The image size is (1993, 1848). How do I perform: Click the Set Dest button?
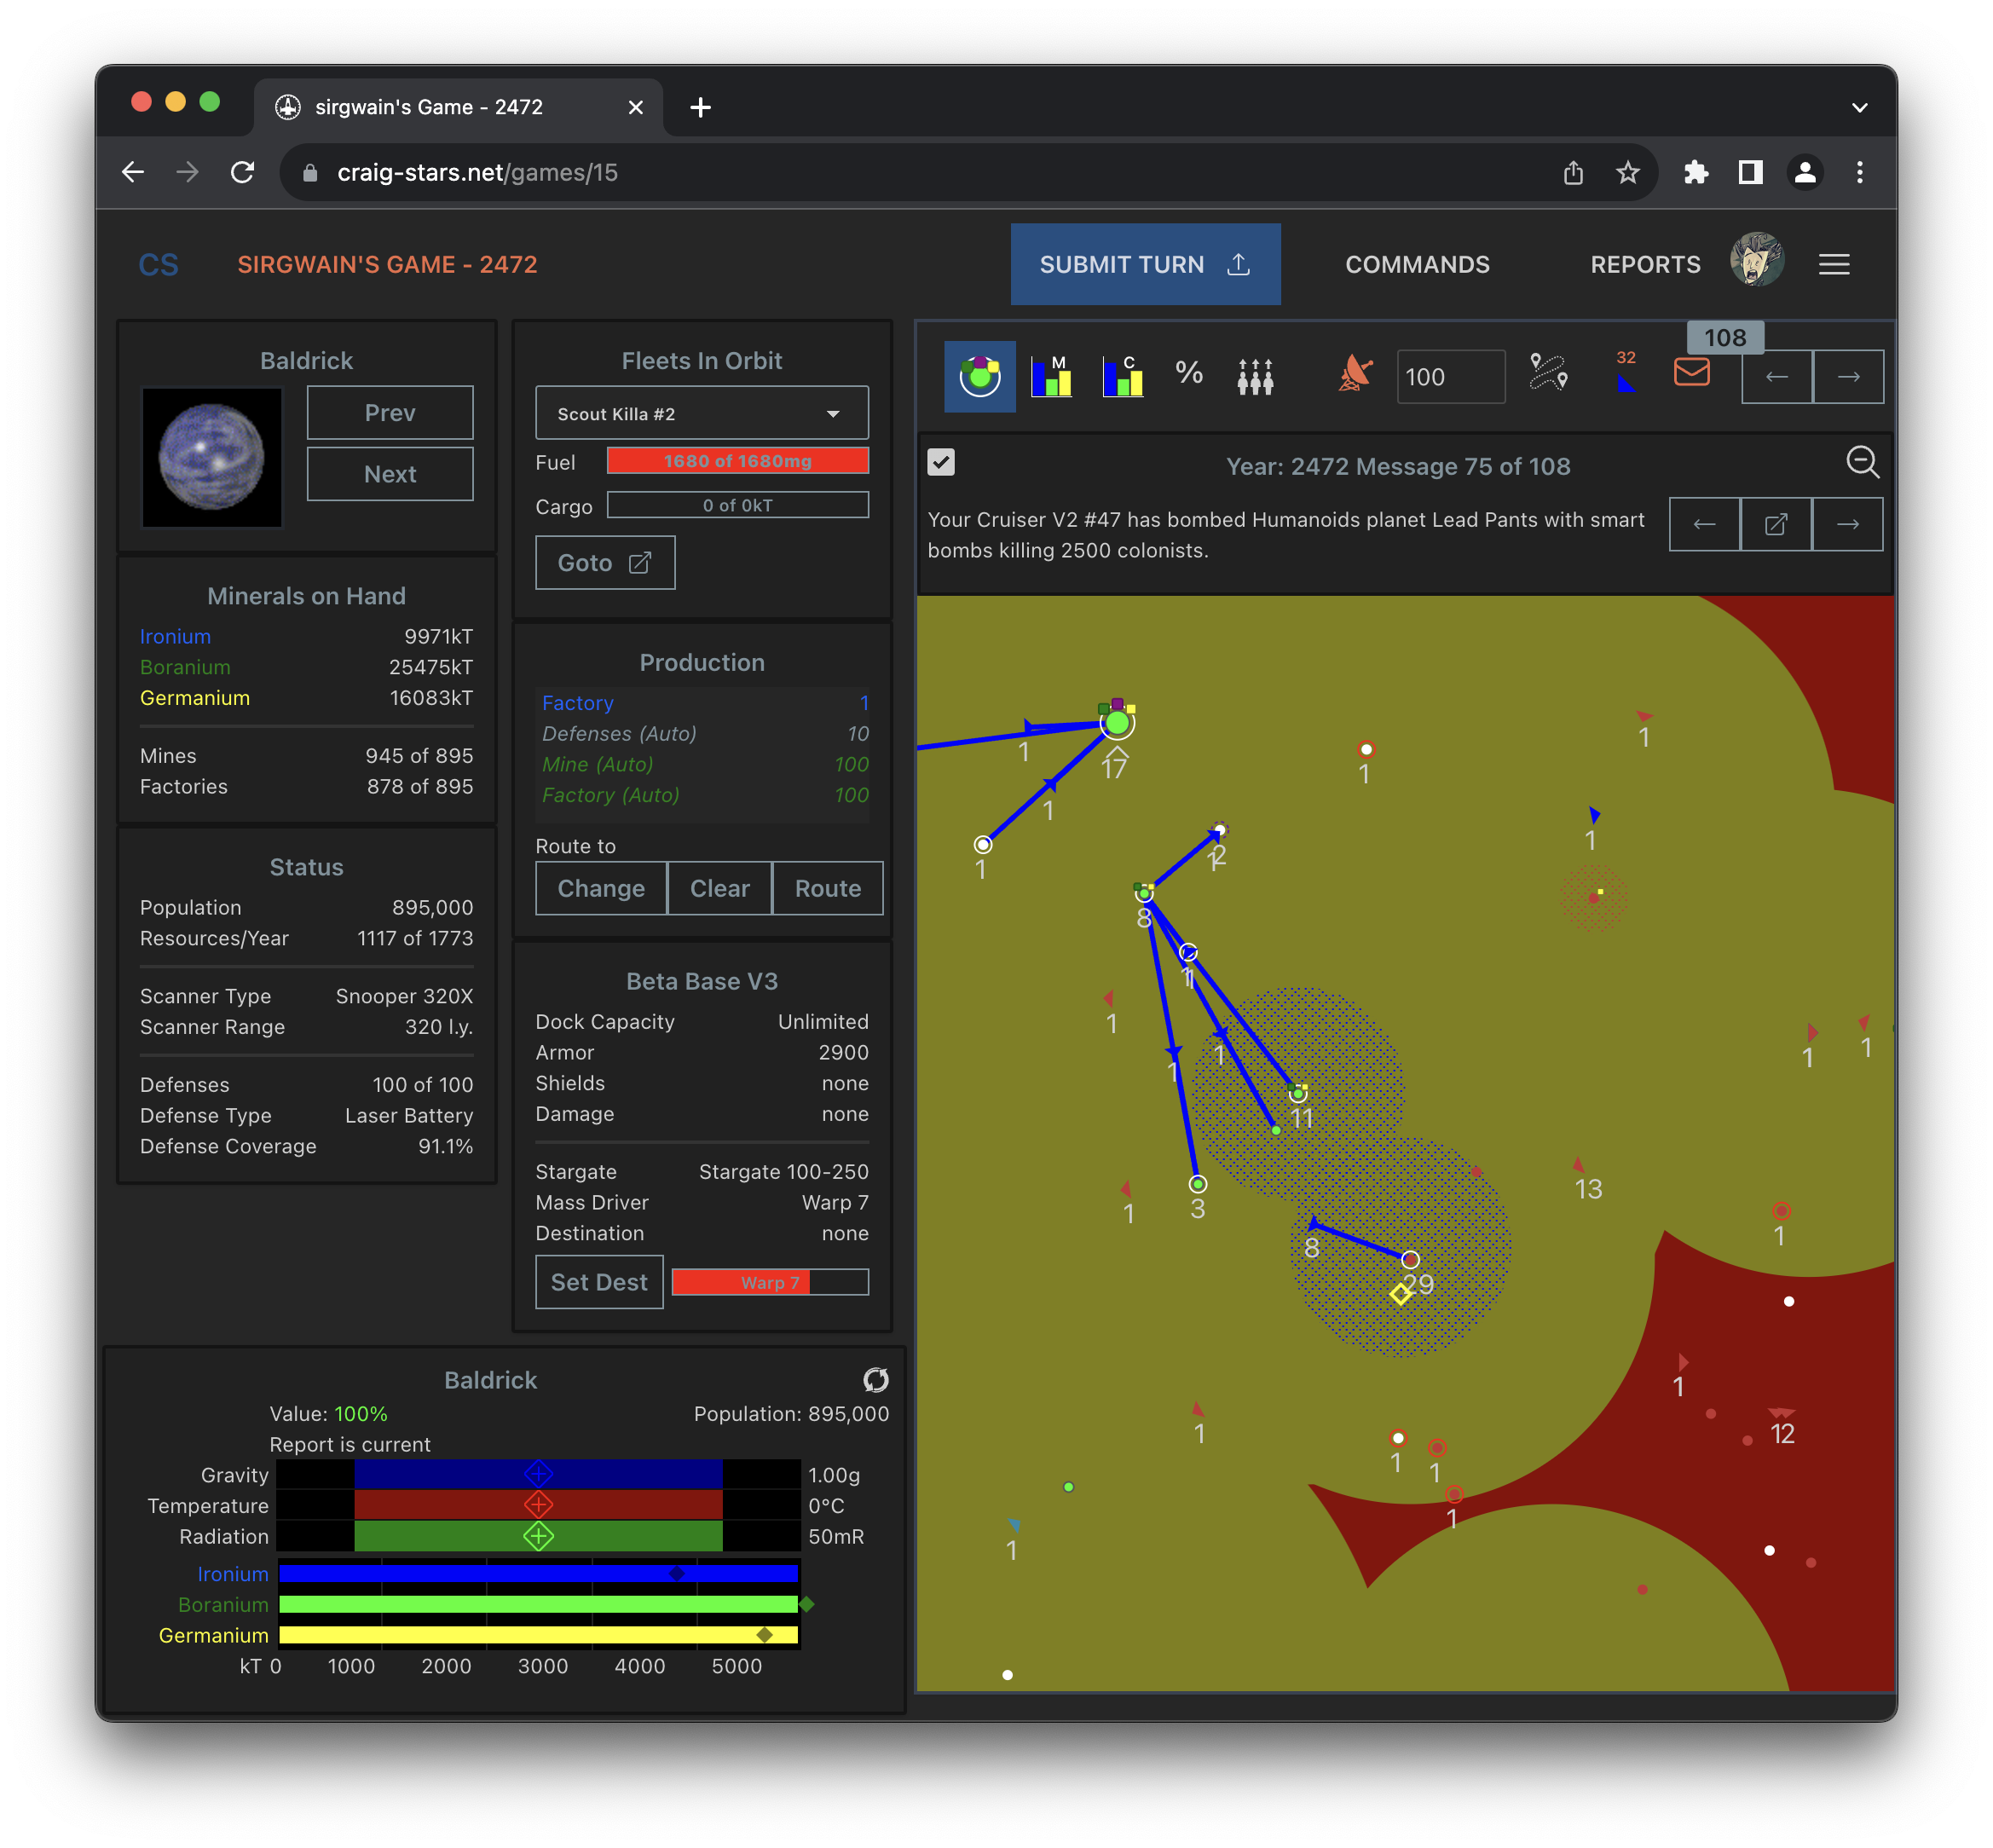tap(598, 1282)
